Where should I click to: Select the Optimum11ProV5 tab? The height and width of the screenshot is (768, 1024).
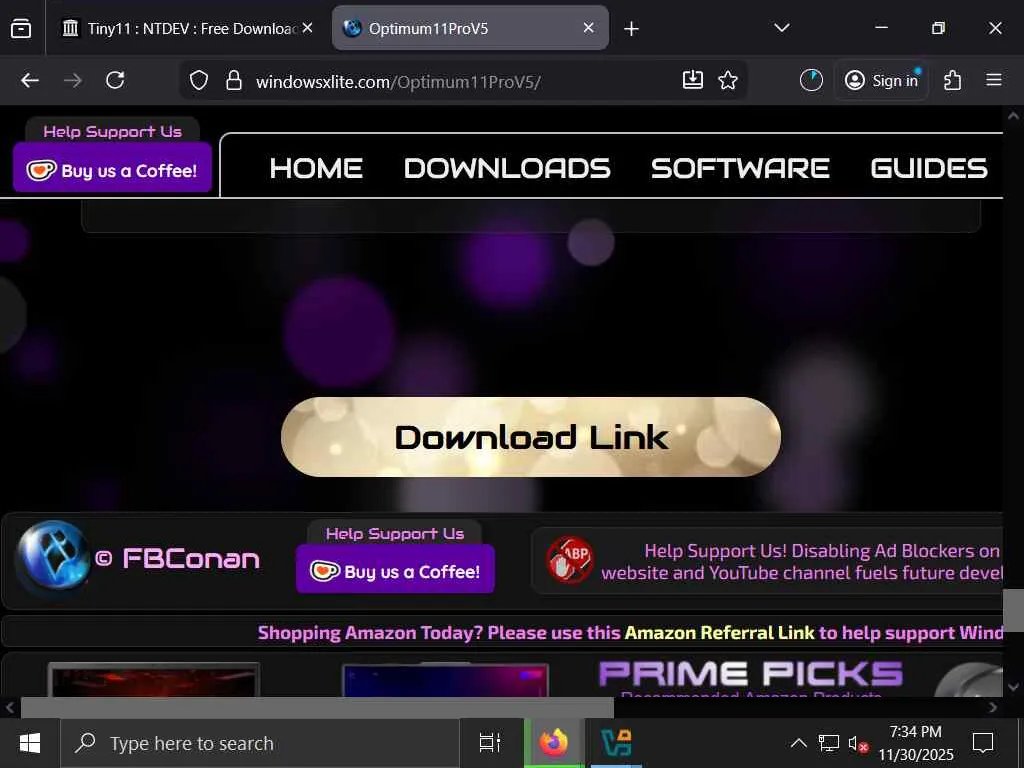click(470, 28)
